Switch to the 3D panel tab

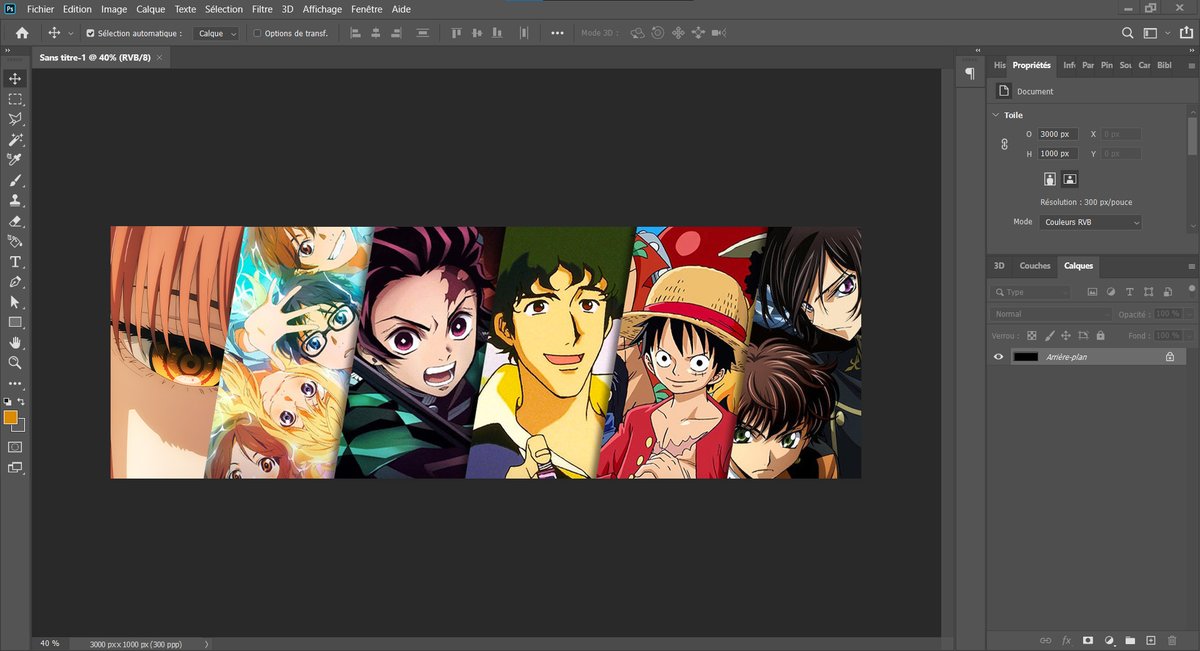coord(999,266)
